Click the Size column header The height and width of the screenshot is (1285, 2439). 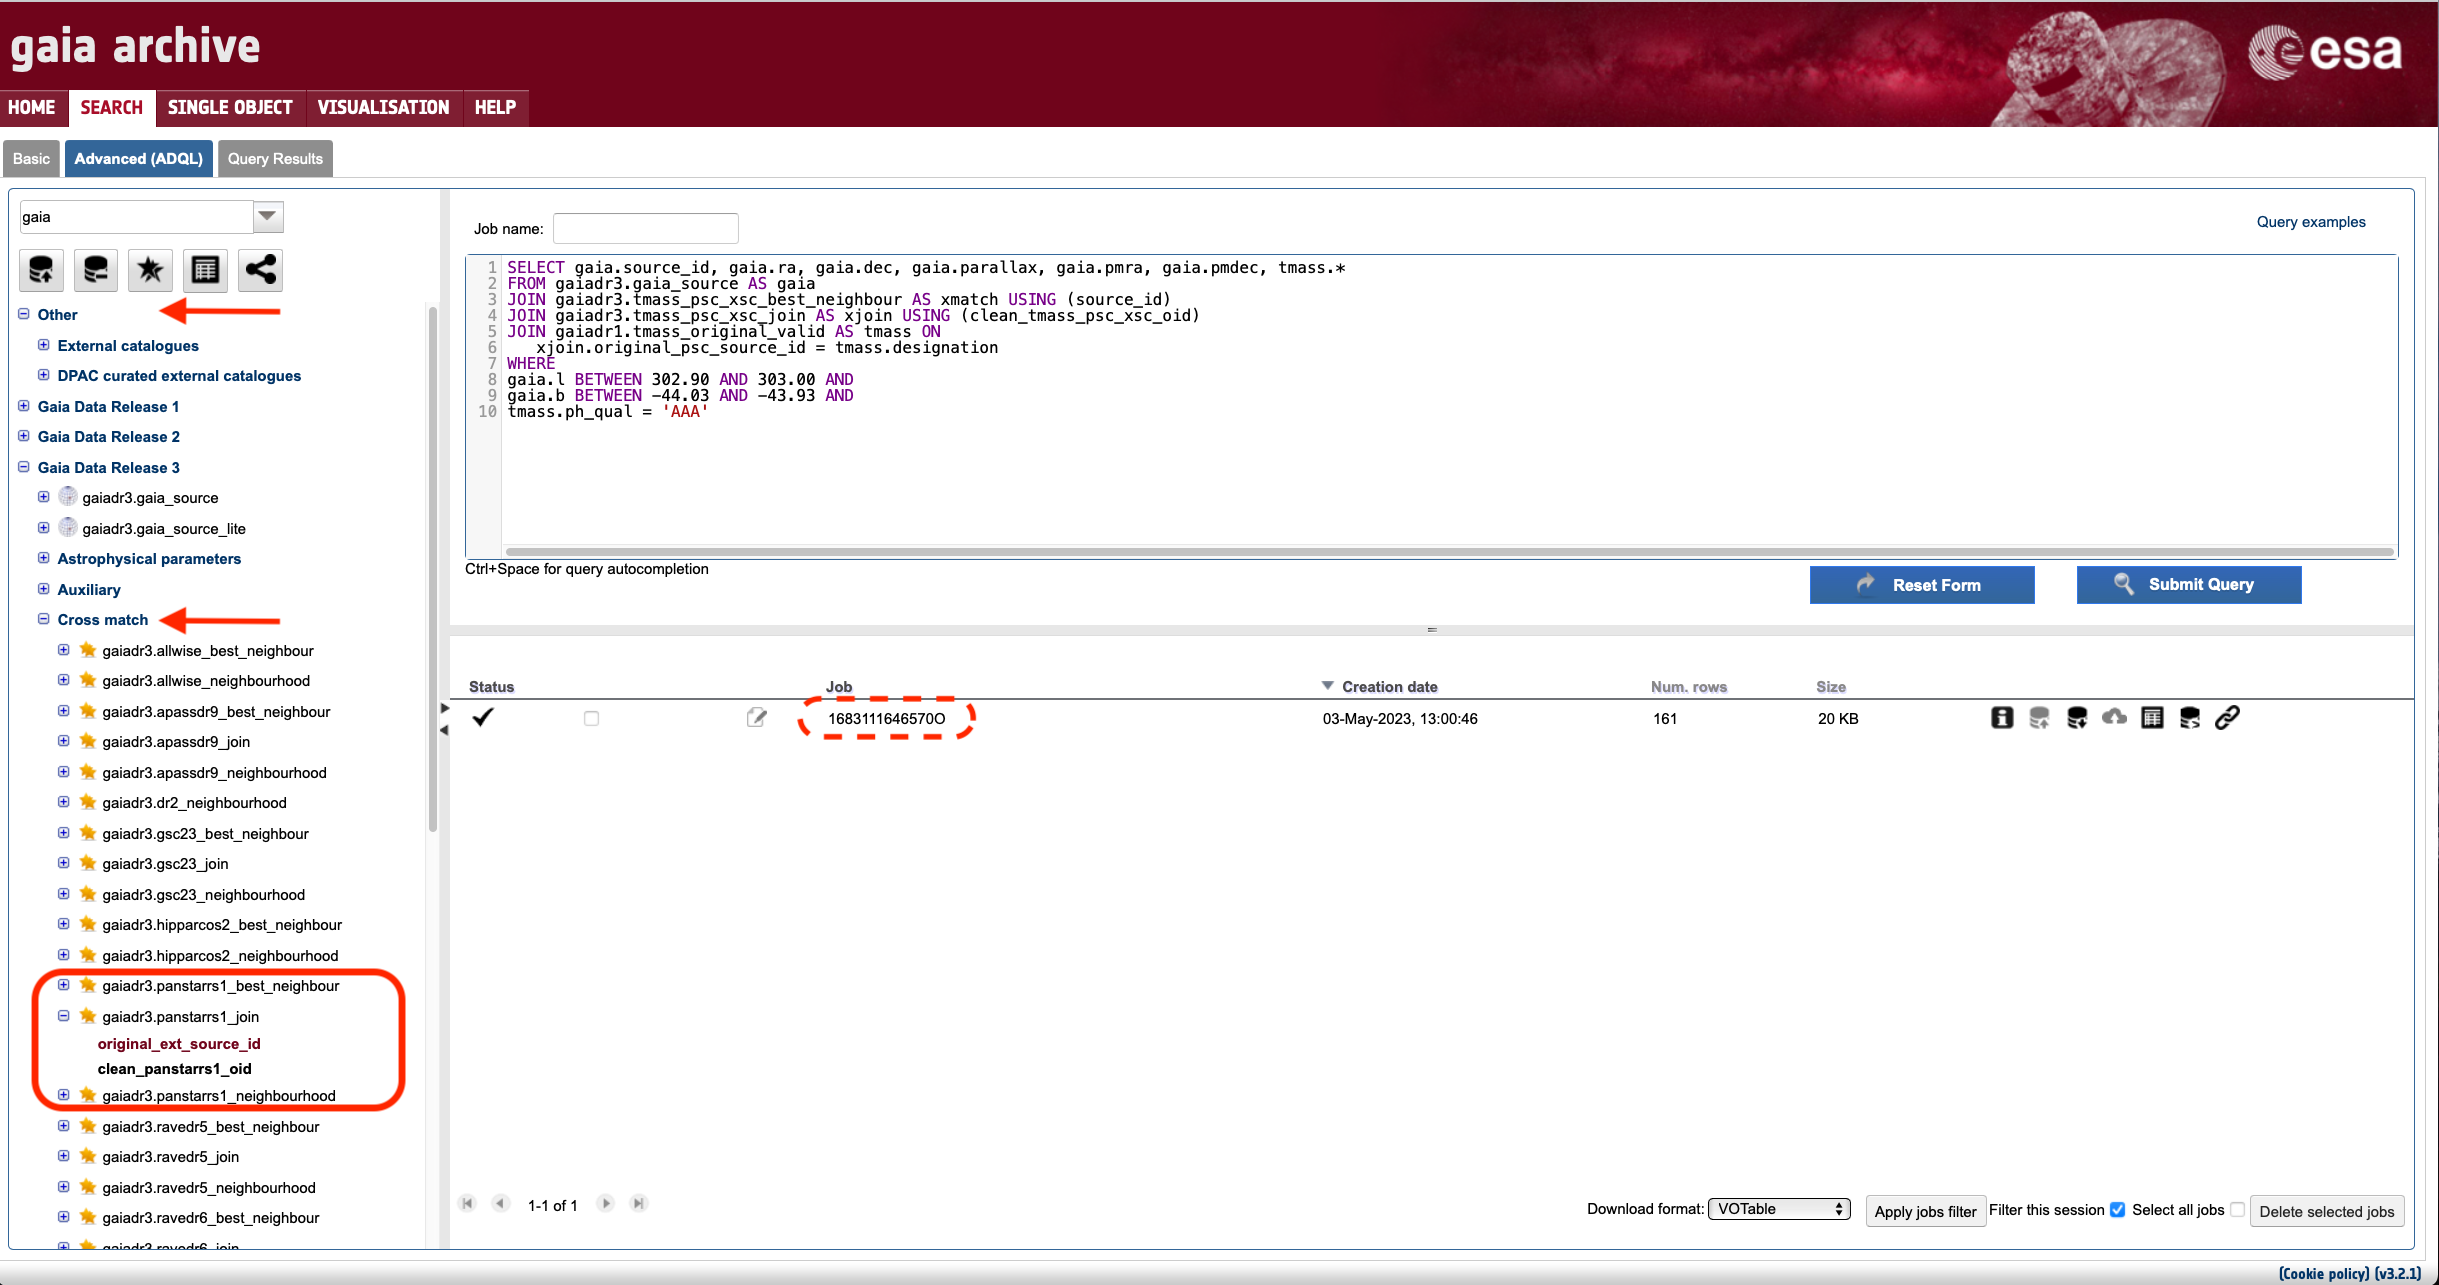tap(1831, 686)
